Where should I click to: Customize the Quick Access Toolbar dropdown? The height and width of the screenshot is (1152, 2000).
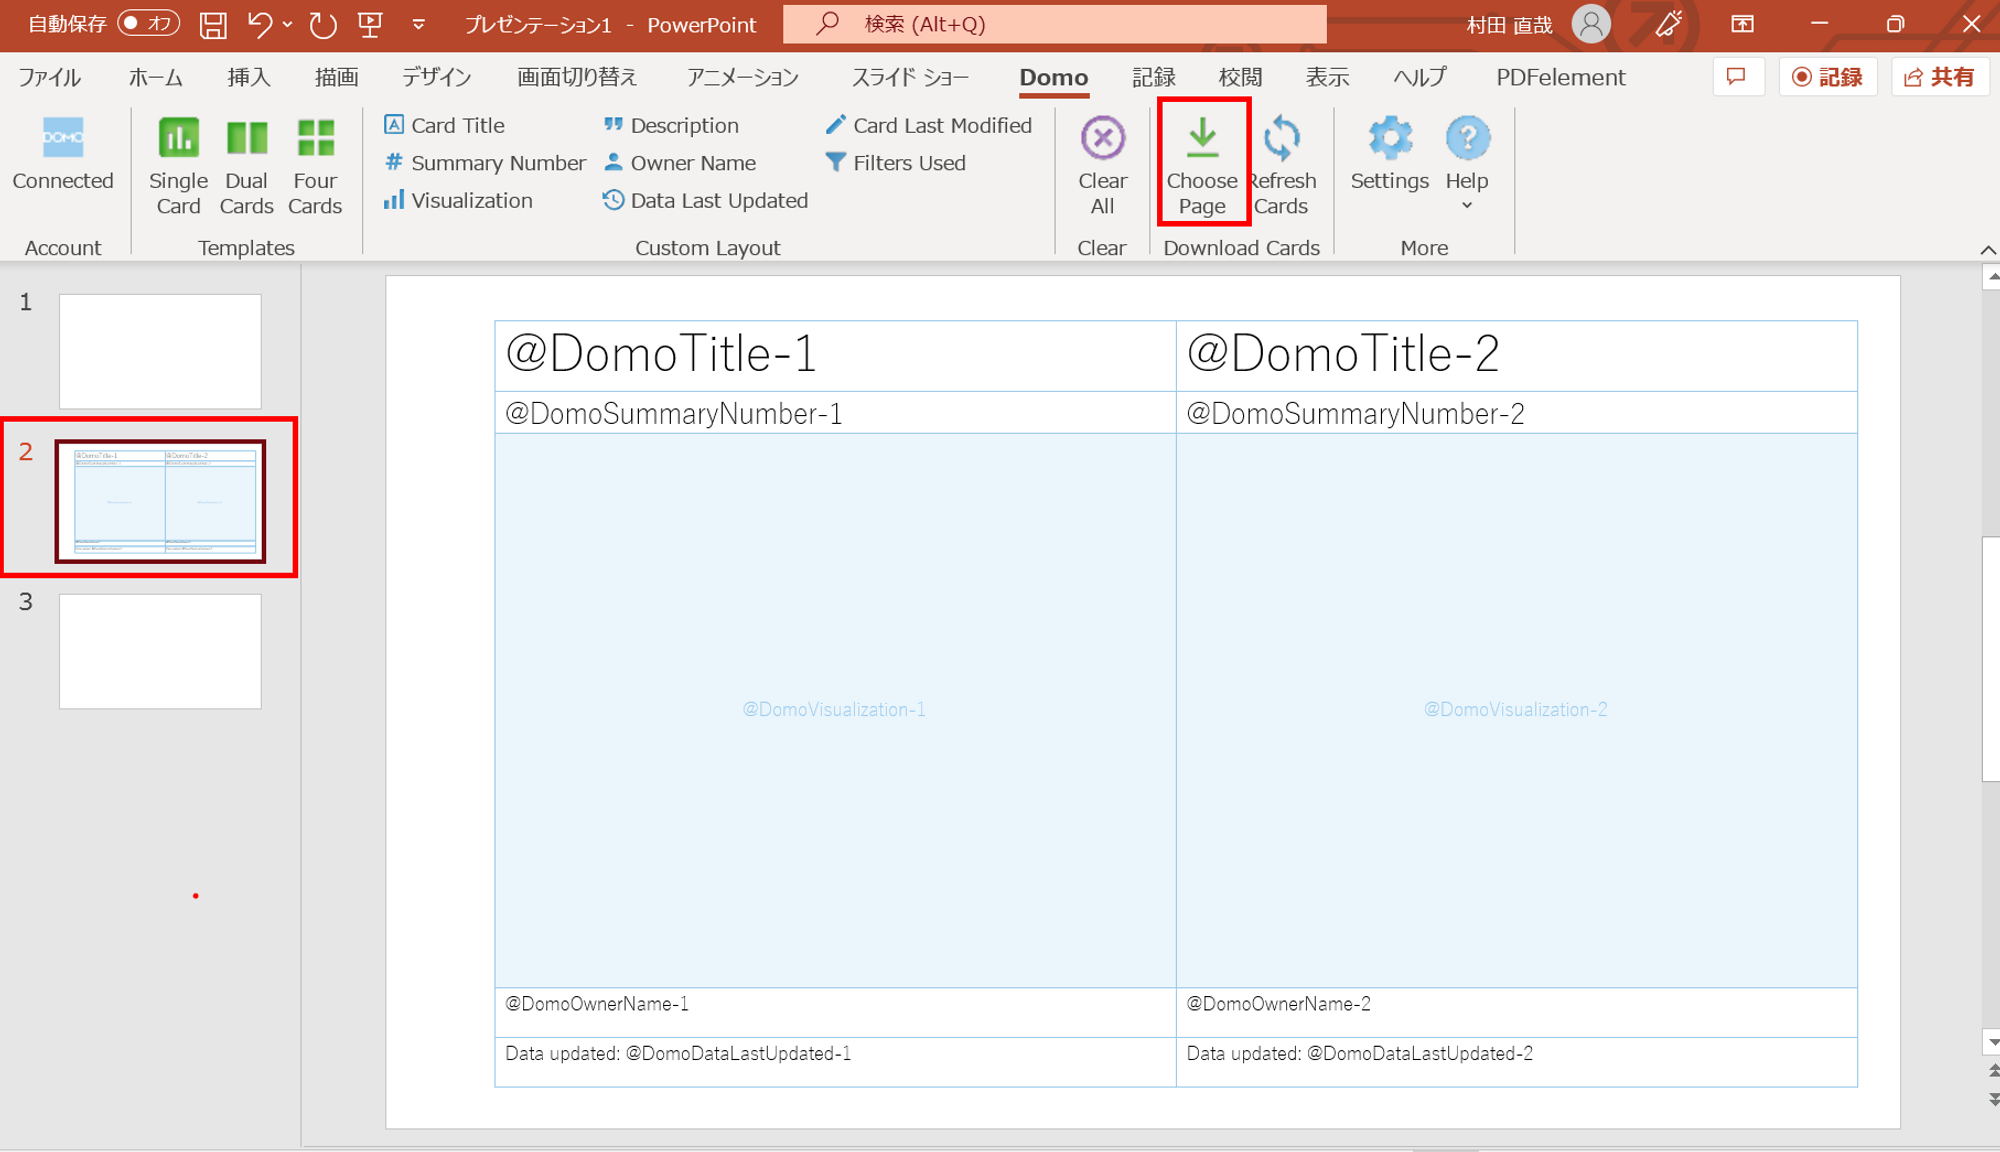[x=418, y=24]
